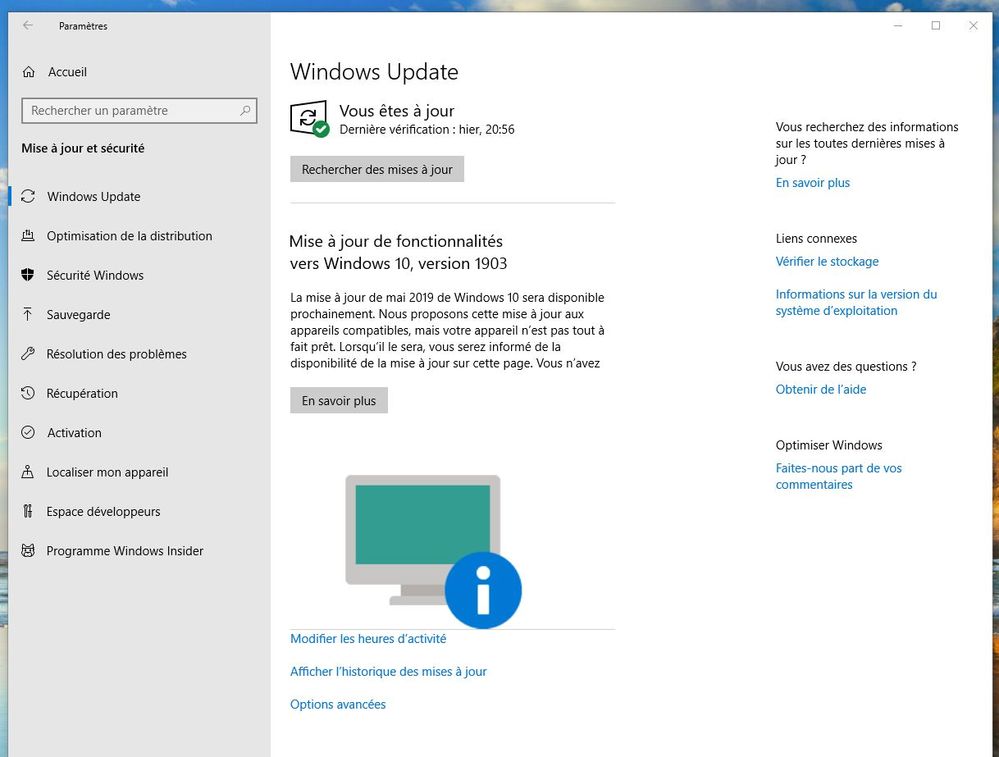Click the Accueil home icon
The image size is (999, 757).
pyautogui.click(x=28, y=72)
